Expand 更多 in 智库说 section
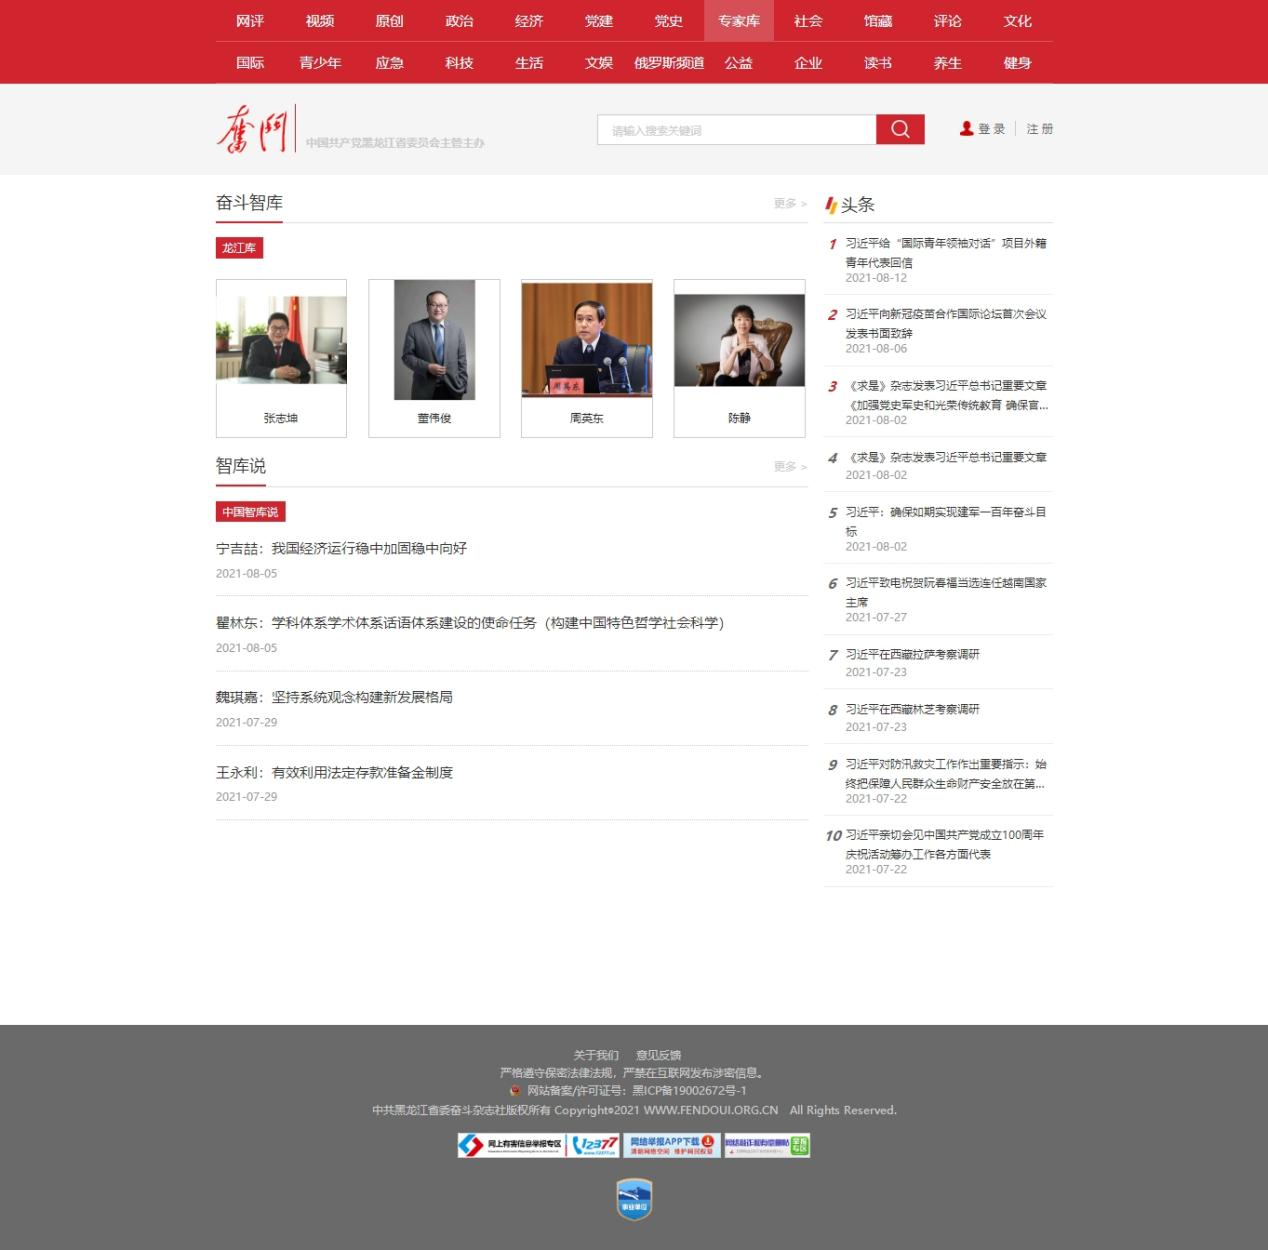Image resolution: width=1268 pixels, height=1250 pixels. (789, 467)
